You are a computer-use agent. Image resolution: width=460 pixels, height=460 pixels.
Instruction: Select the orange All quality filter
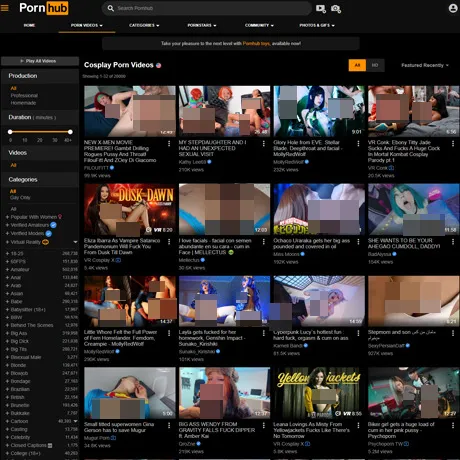click(357, 65)
